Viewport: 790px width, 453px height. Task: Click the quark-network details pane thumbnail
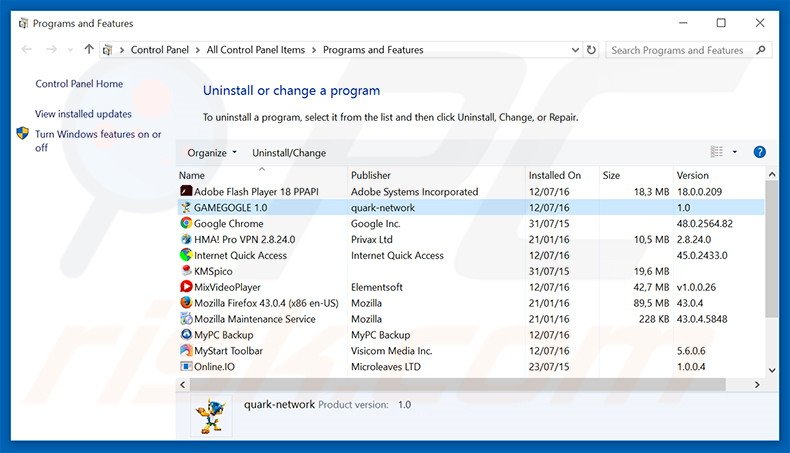(x=211, y=416)
